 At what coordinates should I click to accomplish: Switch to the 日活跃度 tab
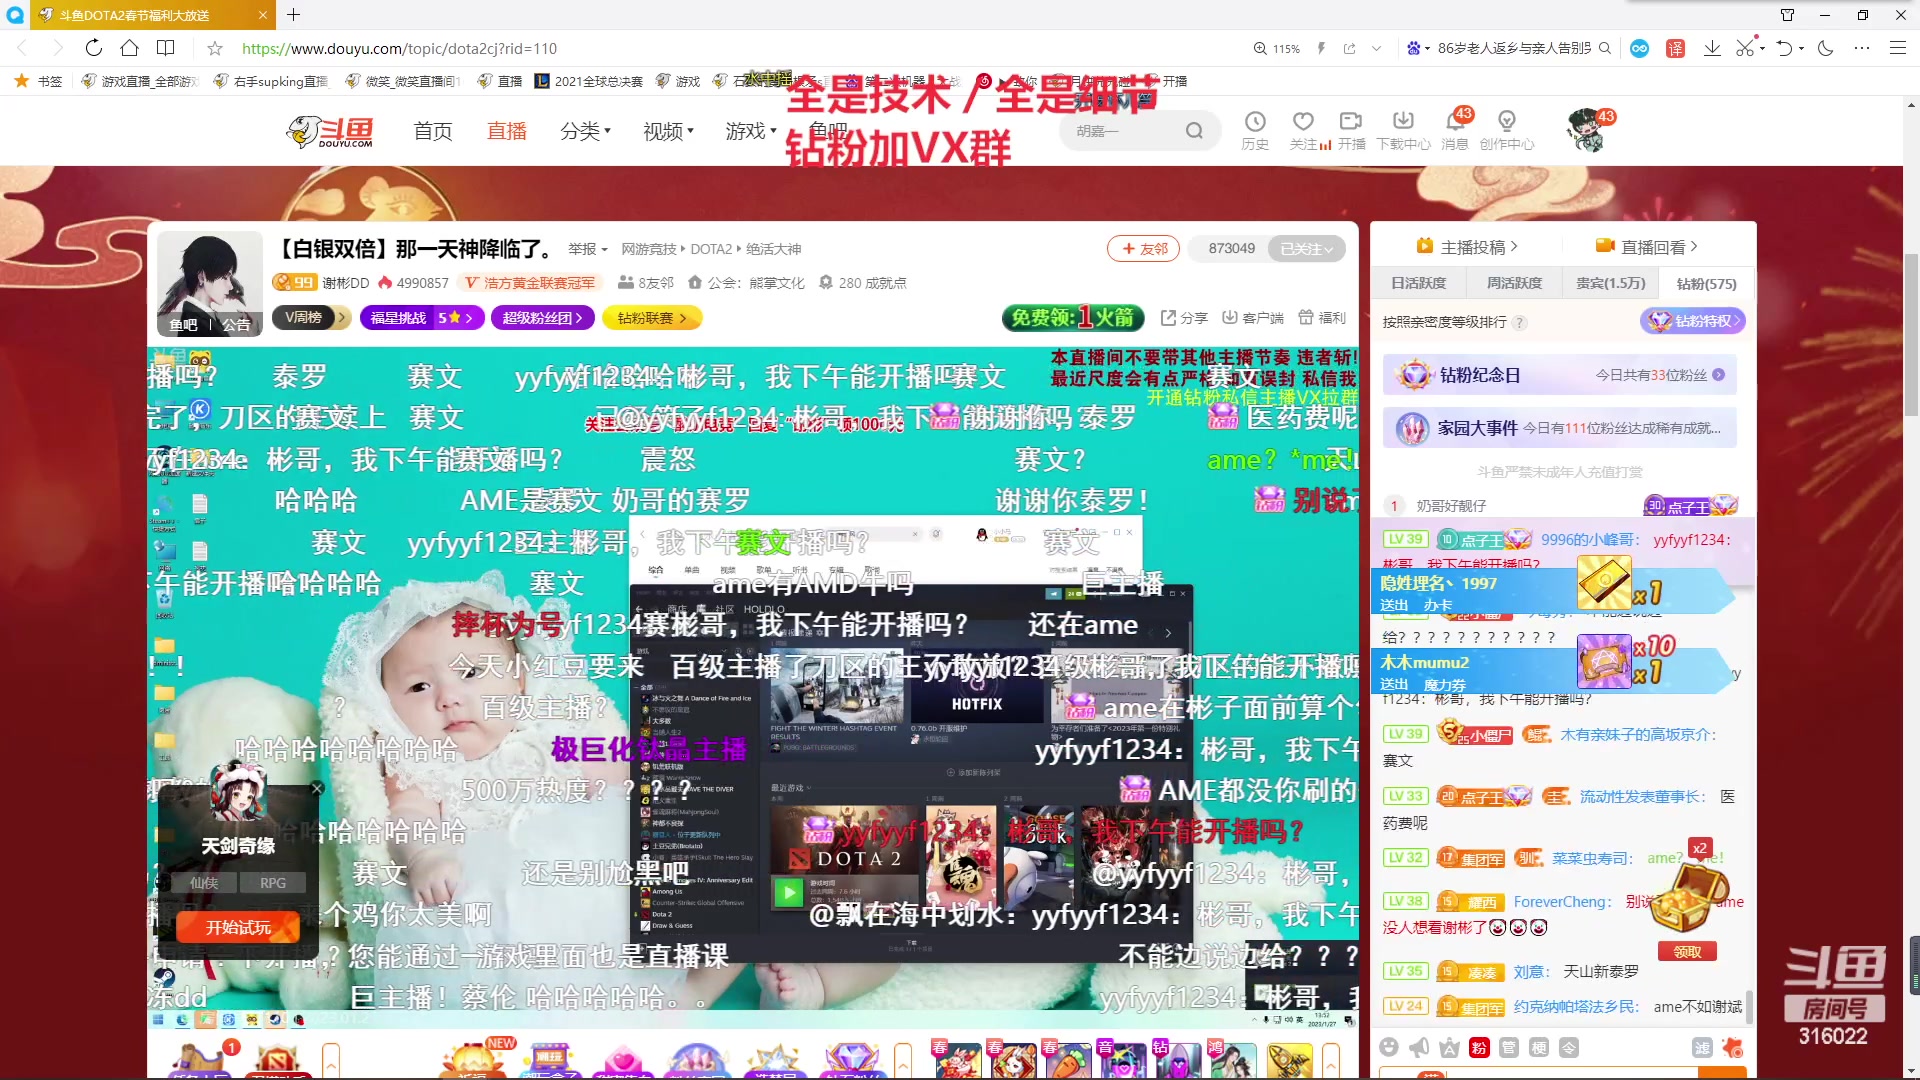click(1418, 283)
